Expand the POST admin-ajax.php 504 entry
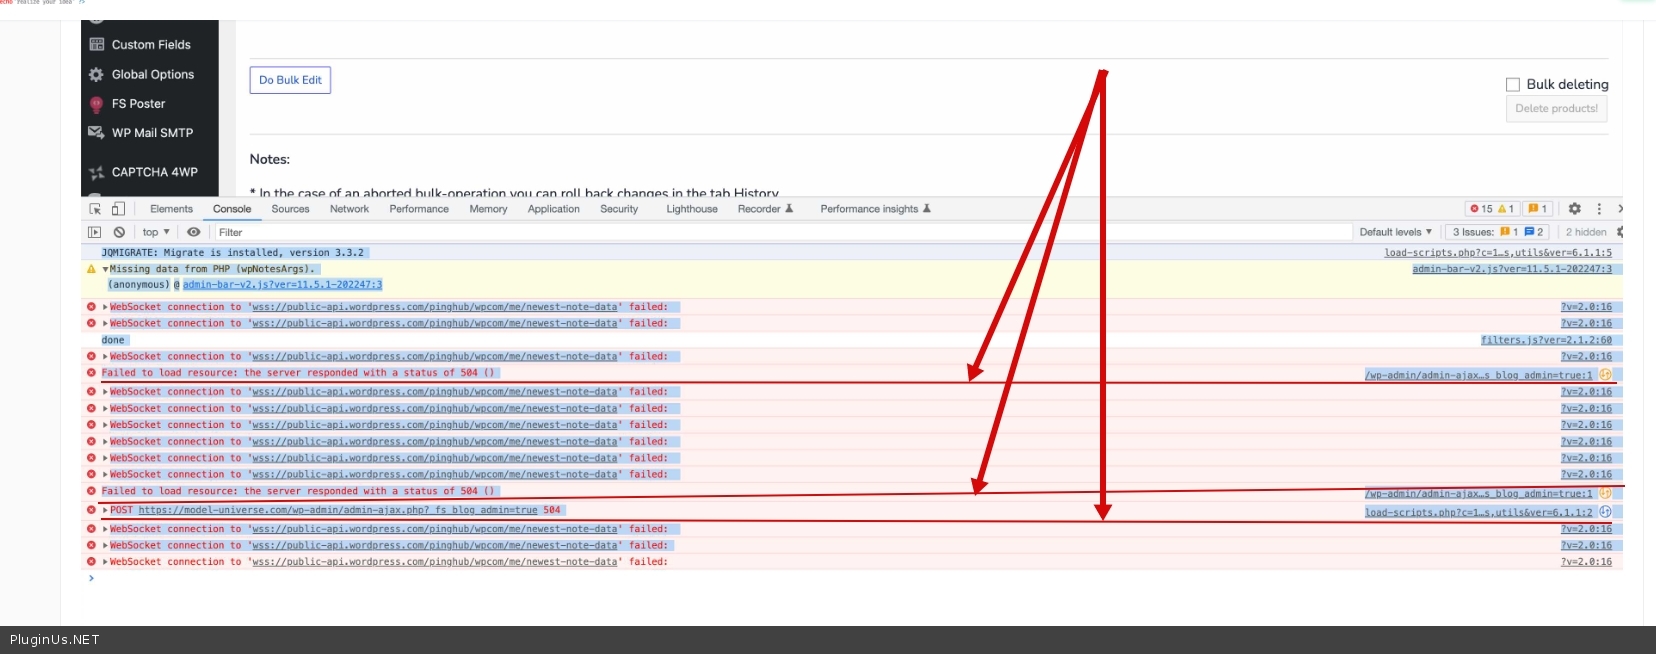 105,510
